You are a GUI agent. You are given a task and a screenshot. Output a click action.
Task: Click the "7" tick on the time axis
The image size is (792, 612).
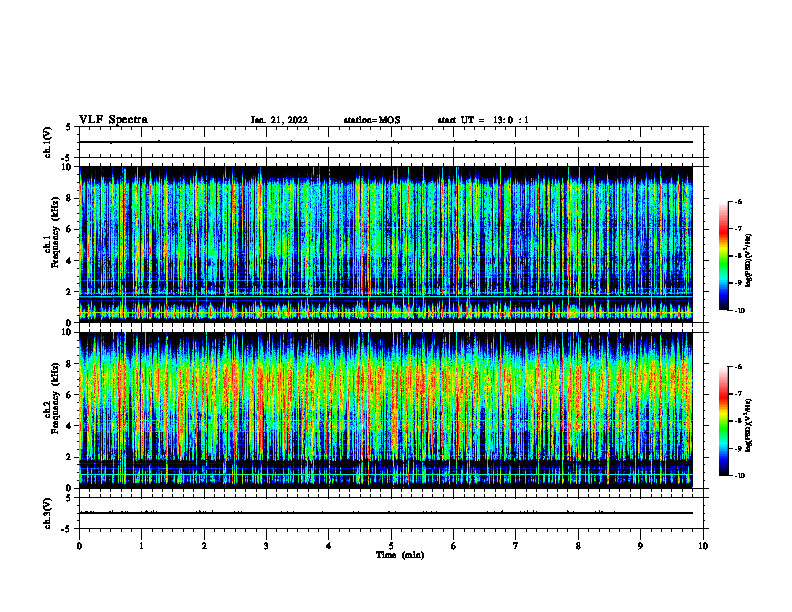tap(516, 546)
